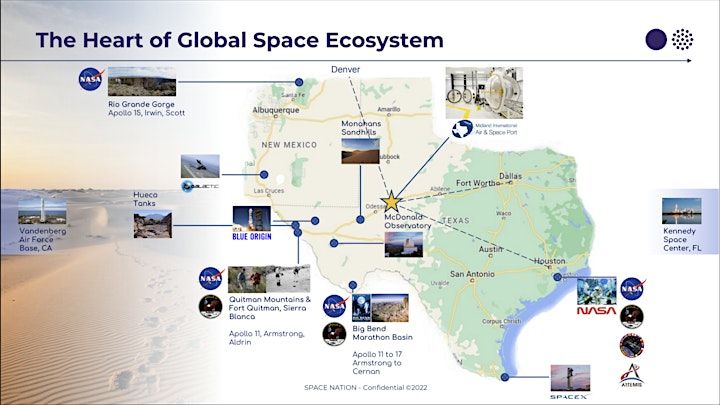This screenshot has height=405, width=720.
Task: Click the Denver label above the map
Action: pyautogui.click(x=348, y=70)
